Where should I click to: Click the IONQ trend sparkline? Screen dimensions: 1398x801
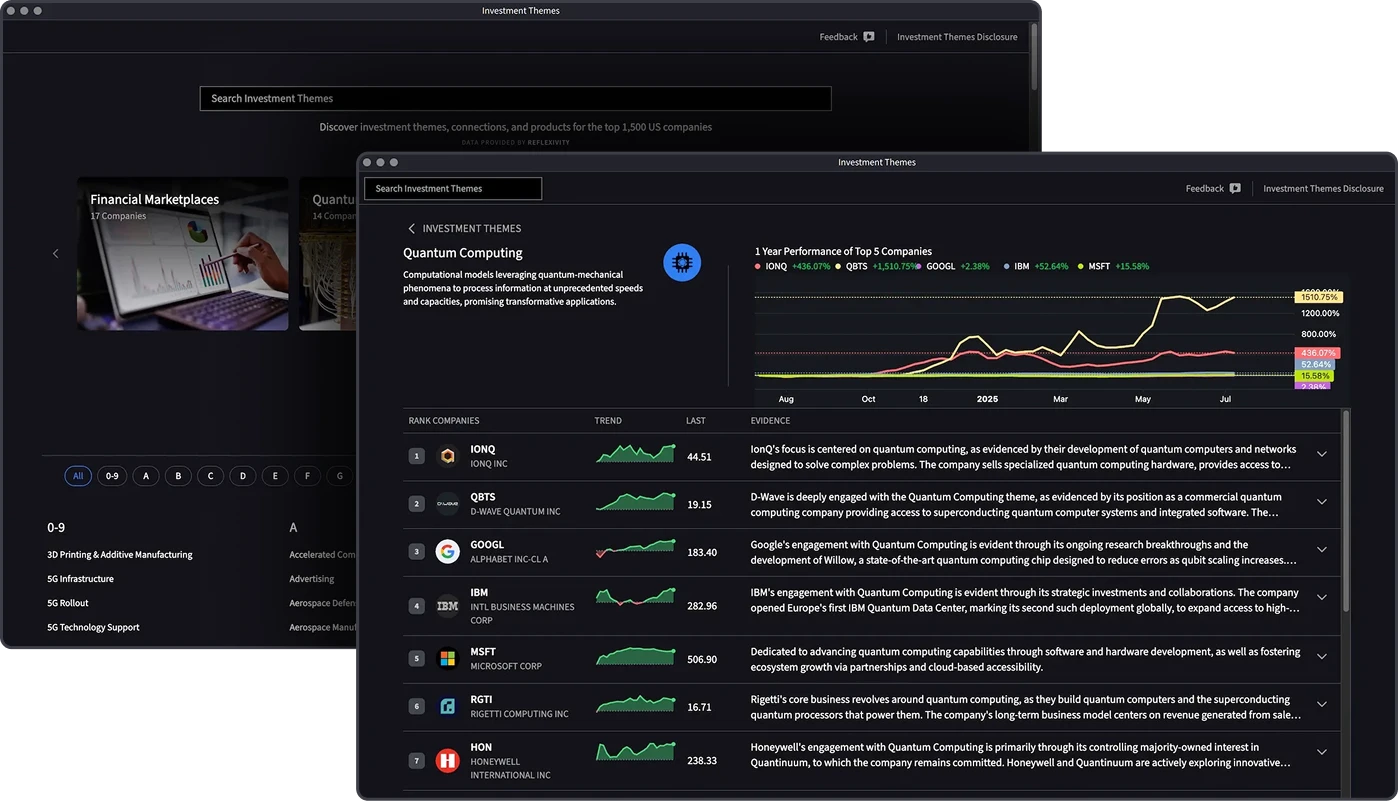(x=635, y=453)
